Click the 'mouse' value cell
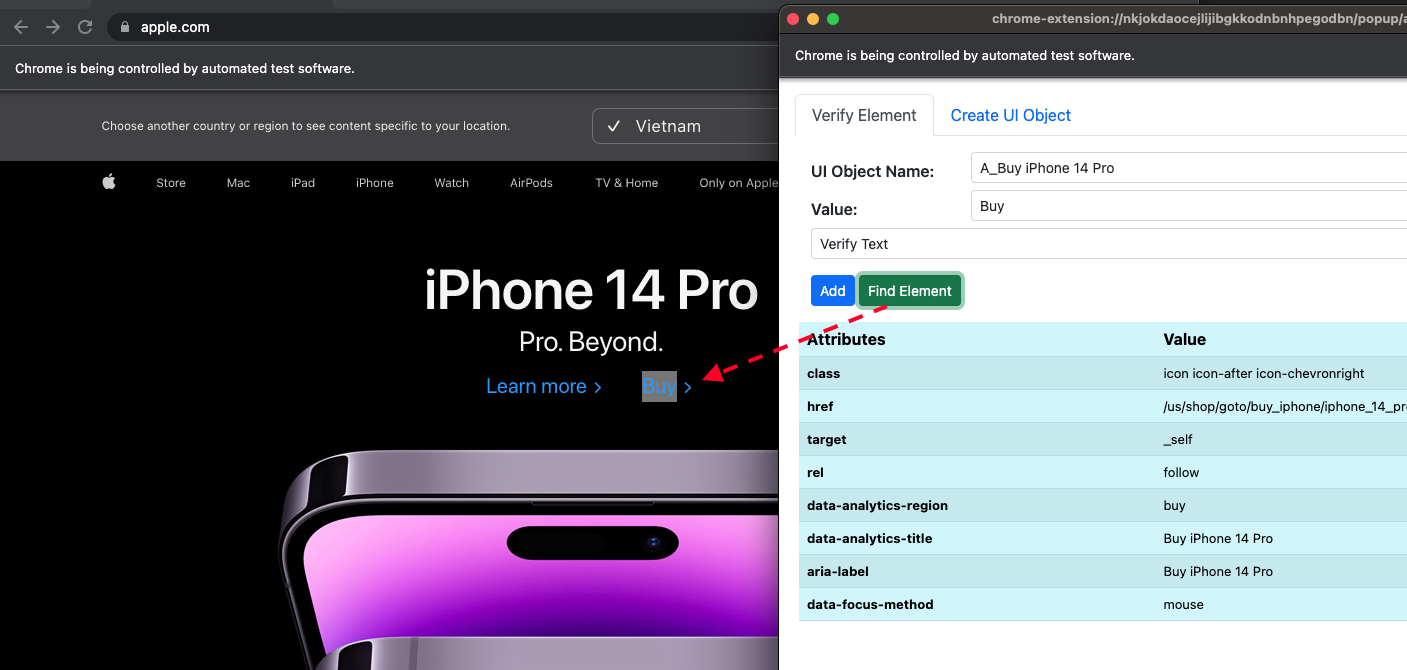 [1184, 604]
